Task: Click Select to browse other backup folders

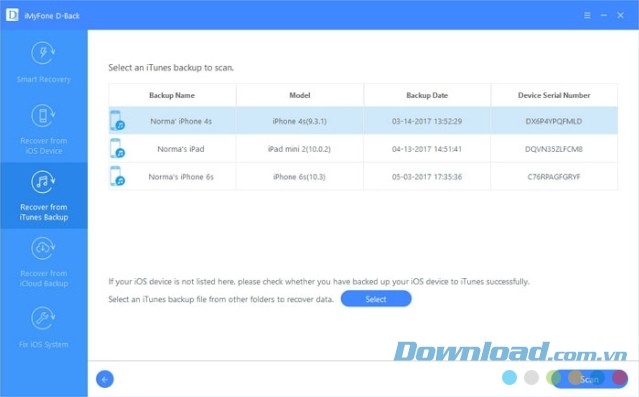Action: tap(376, 299)
